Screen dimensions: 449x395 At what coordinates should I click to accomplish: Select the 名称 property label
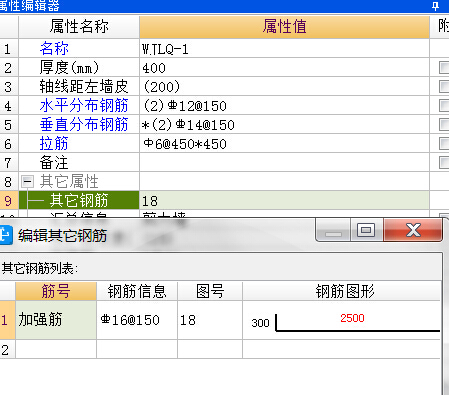(54, 49)
